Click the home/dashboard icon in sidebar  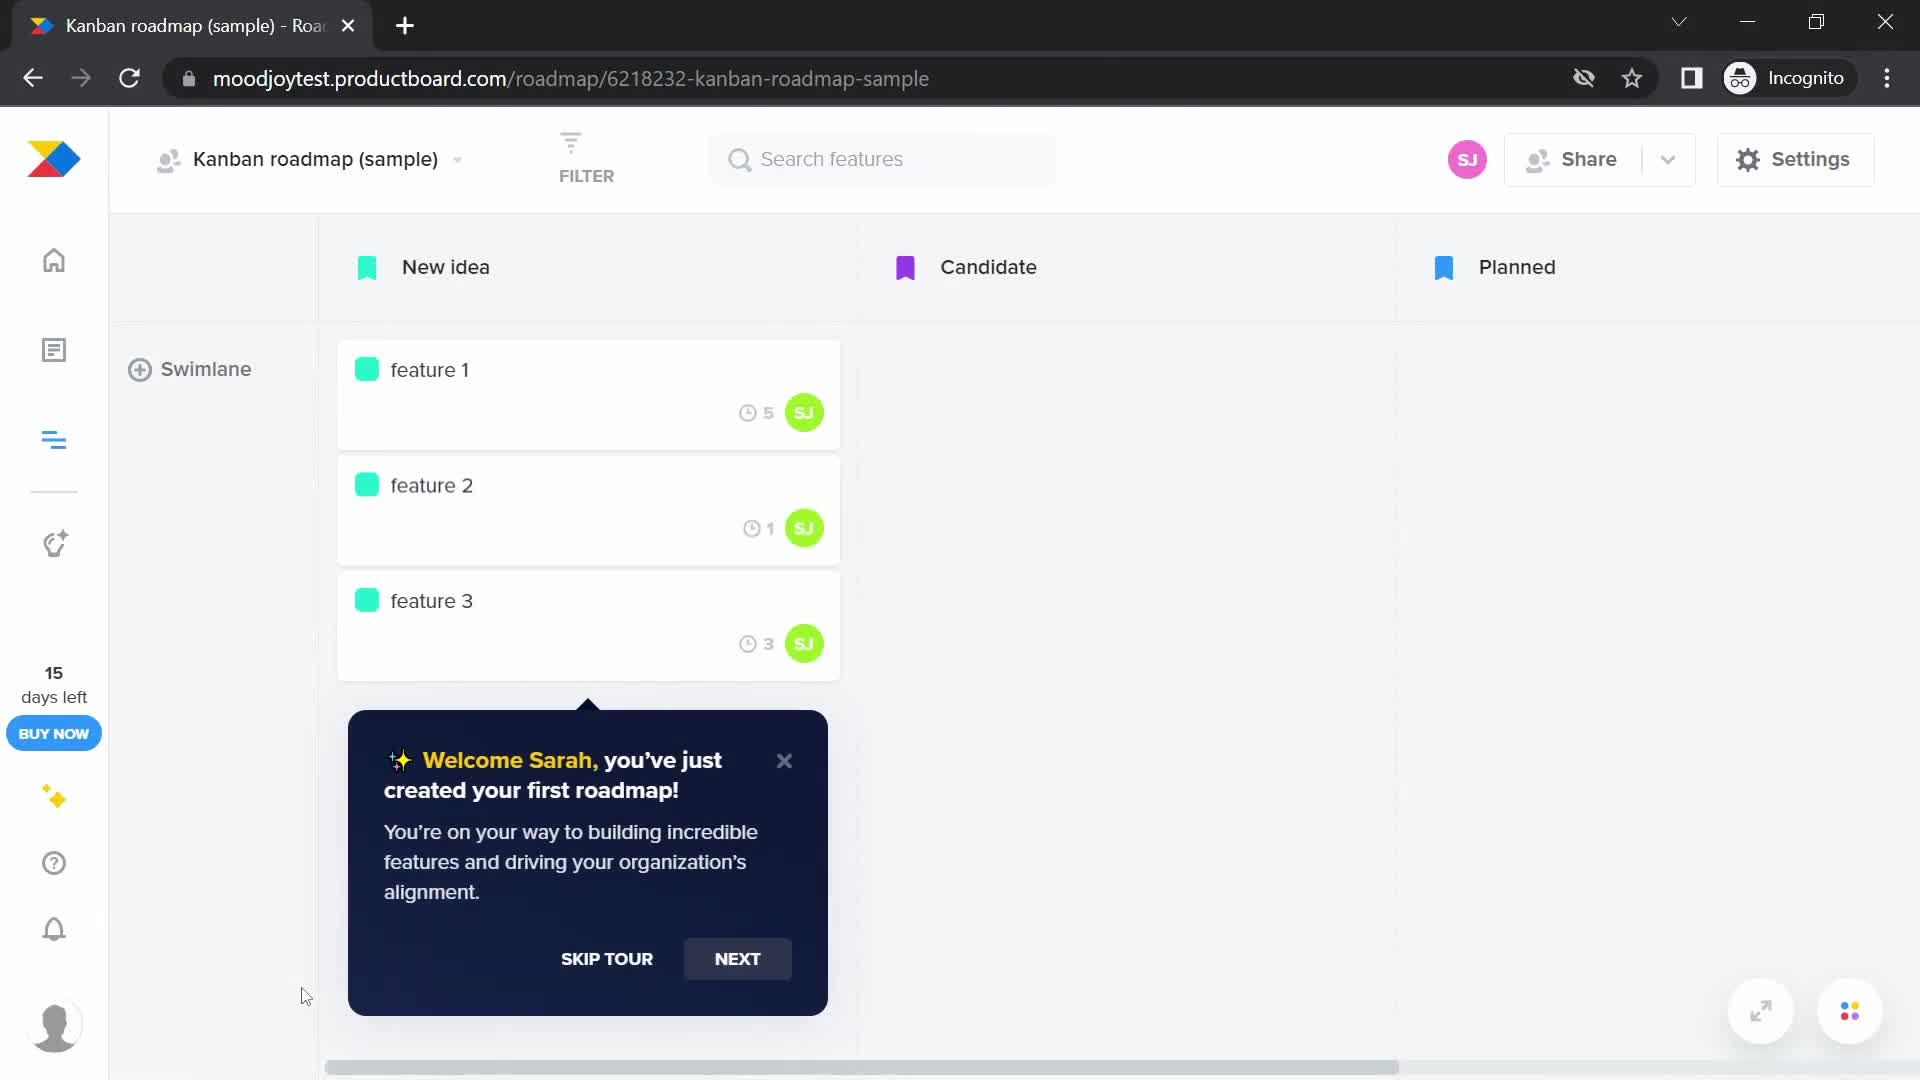coord(53,260)
